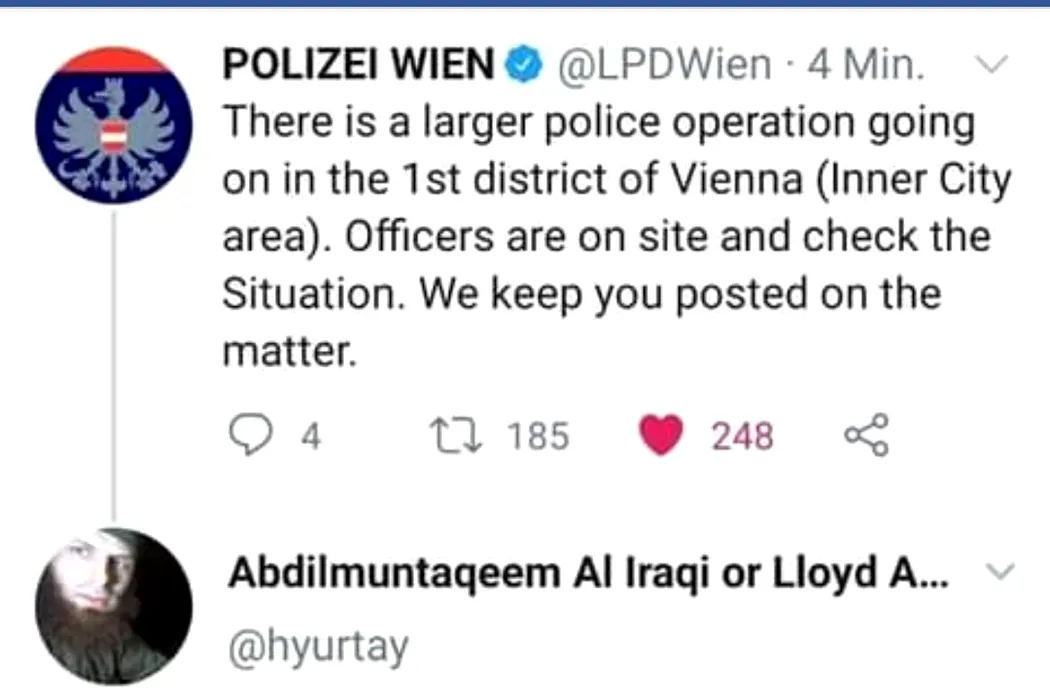Expand the Polizei Wien tweet options chevron
This screenshot has height=700, width=1050.
[992, 64]
